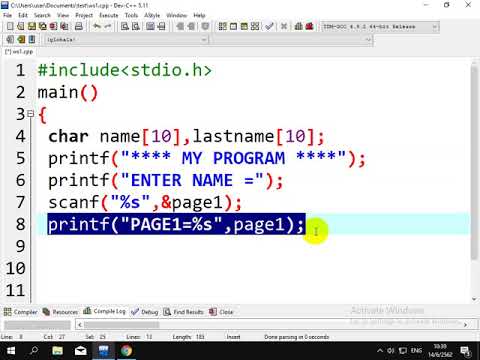Open the File menu
Screen dimensions: 480x360
point(7,15)
